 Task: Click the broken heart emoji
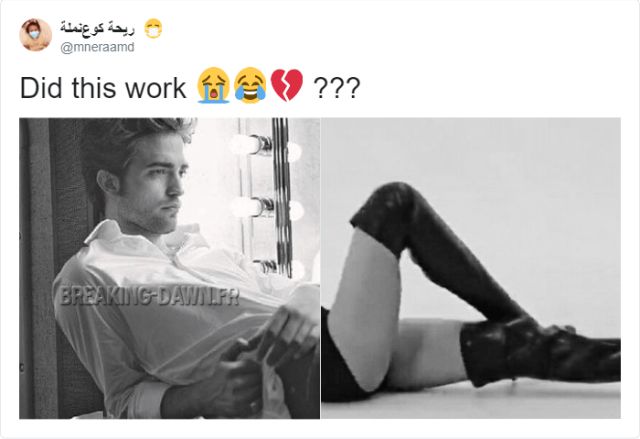click(x=287, y=85)
